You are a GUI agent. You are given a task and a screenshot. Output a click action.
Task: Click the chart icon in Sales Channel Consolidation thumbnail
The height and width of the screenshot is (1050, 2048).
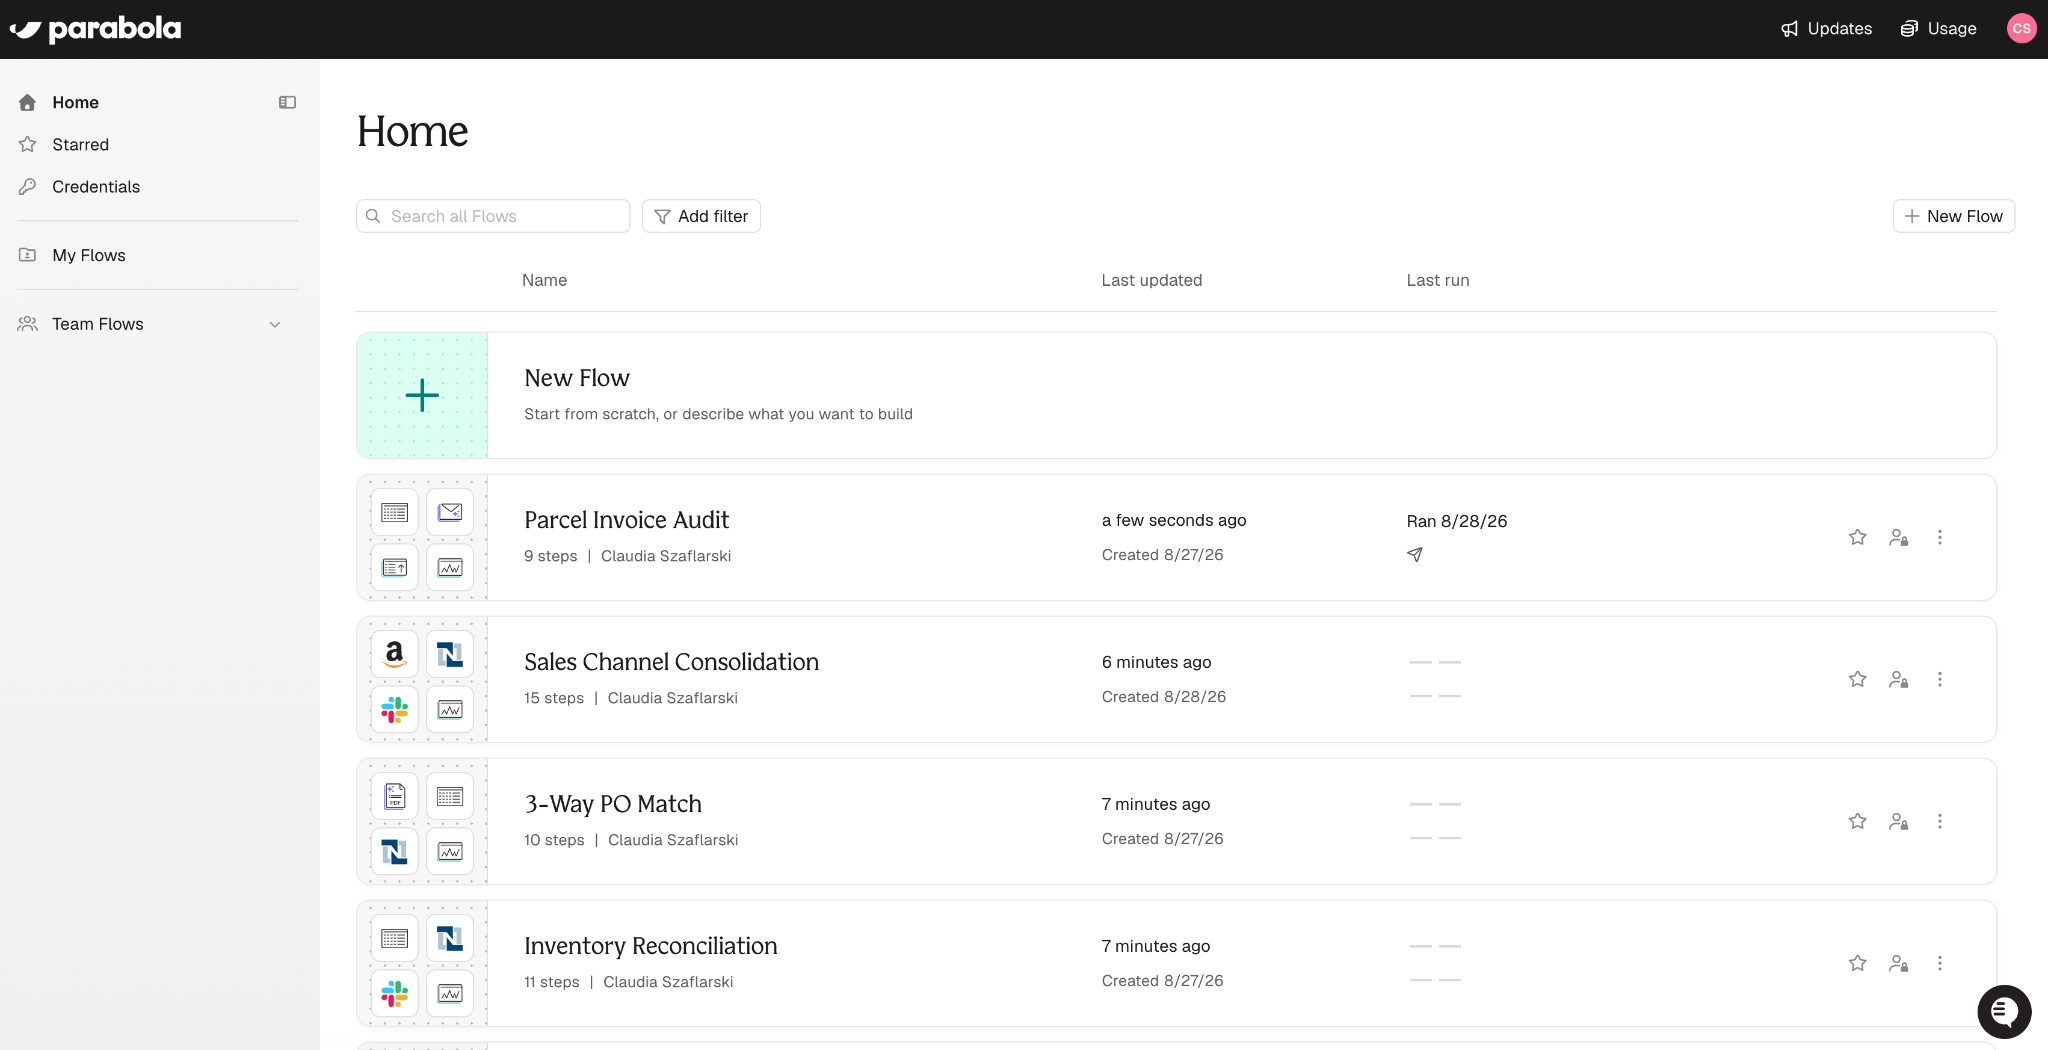pos(450,709)
